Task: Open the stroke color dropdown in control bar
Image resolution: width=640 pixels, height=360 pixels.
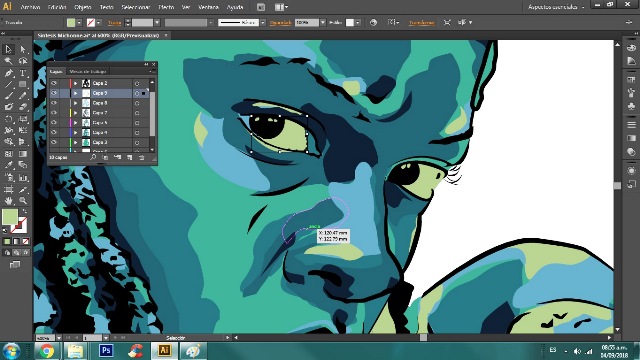Action: click(99, 23)
